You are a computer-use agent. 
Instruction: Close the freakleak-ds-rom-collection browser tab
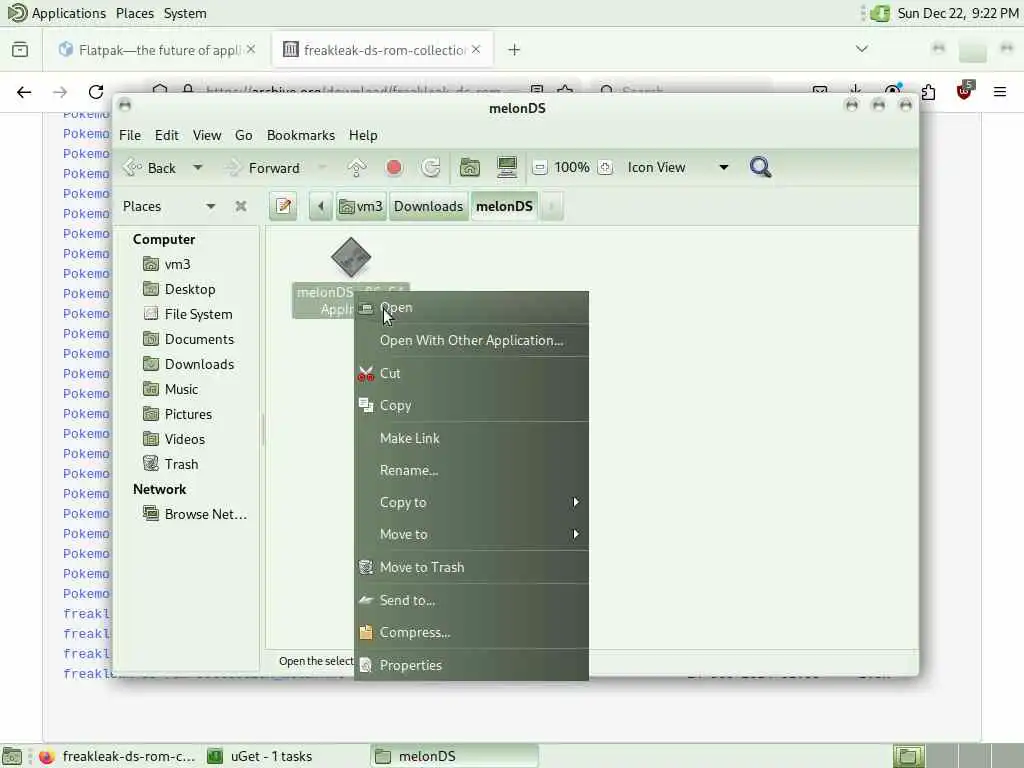point(476,50)
